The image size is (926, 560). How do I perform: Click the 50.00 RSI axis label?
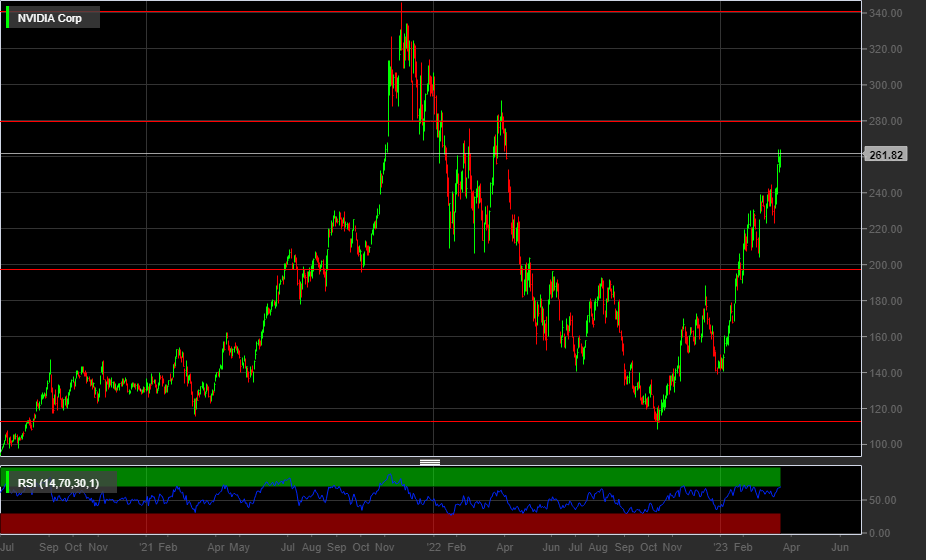pos(882,500)
